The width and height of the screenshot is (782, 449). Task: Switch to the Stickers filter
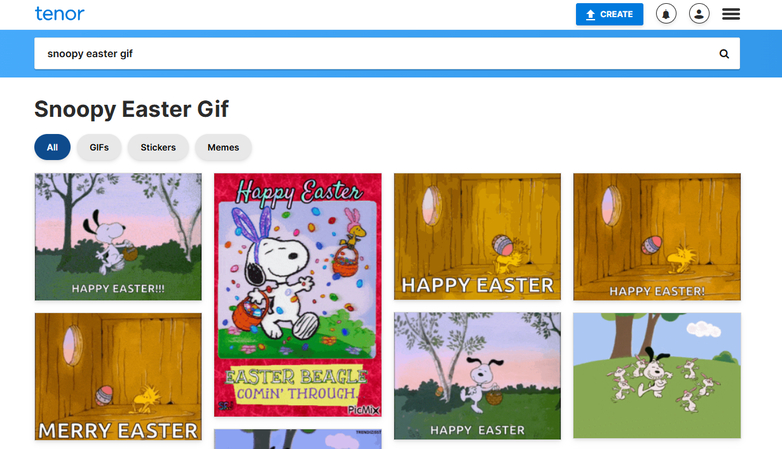[158, 147]
